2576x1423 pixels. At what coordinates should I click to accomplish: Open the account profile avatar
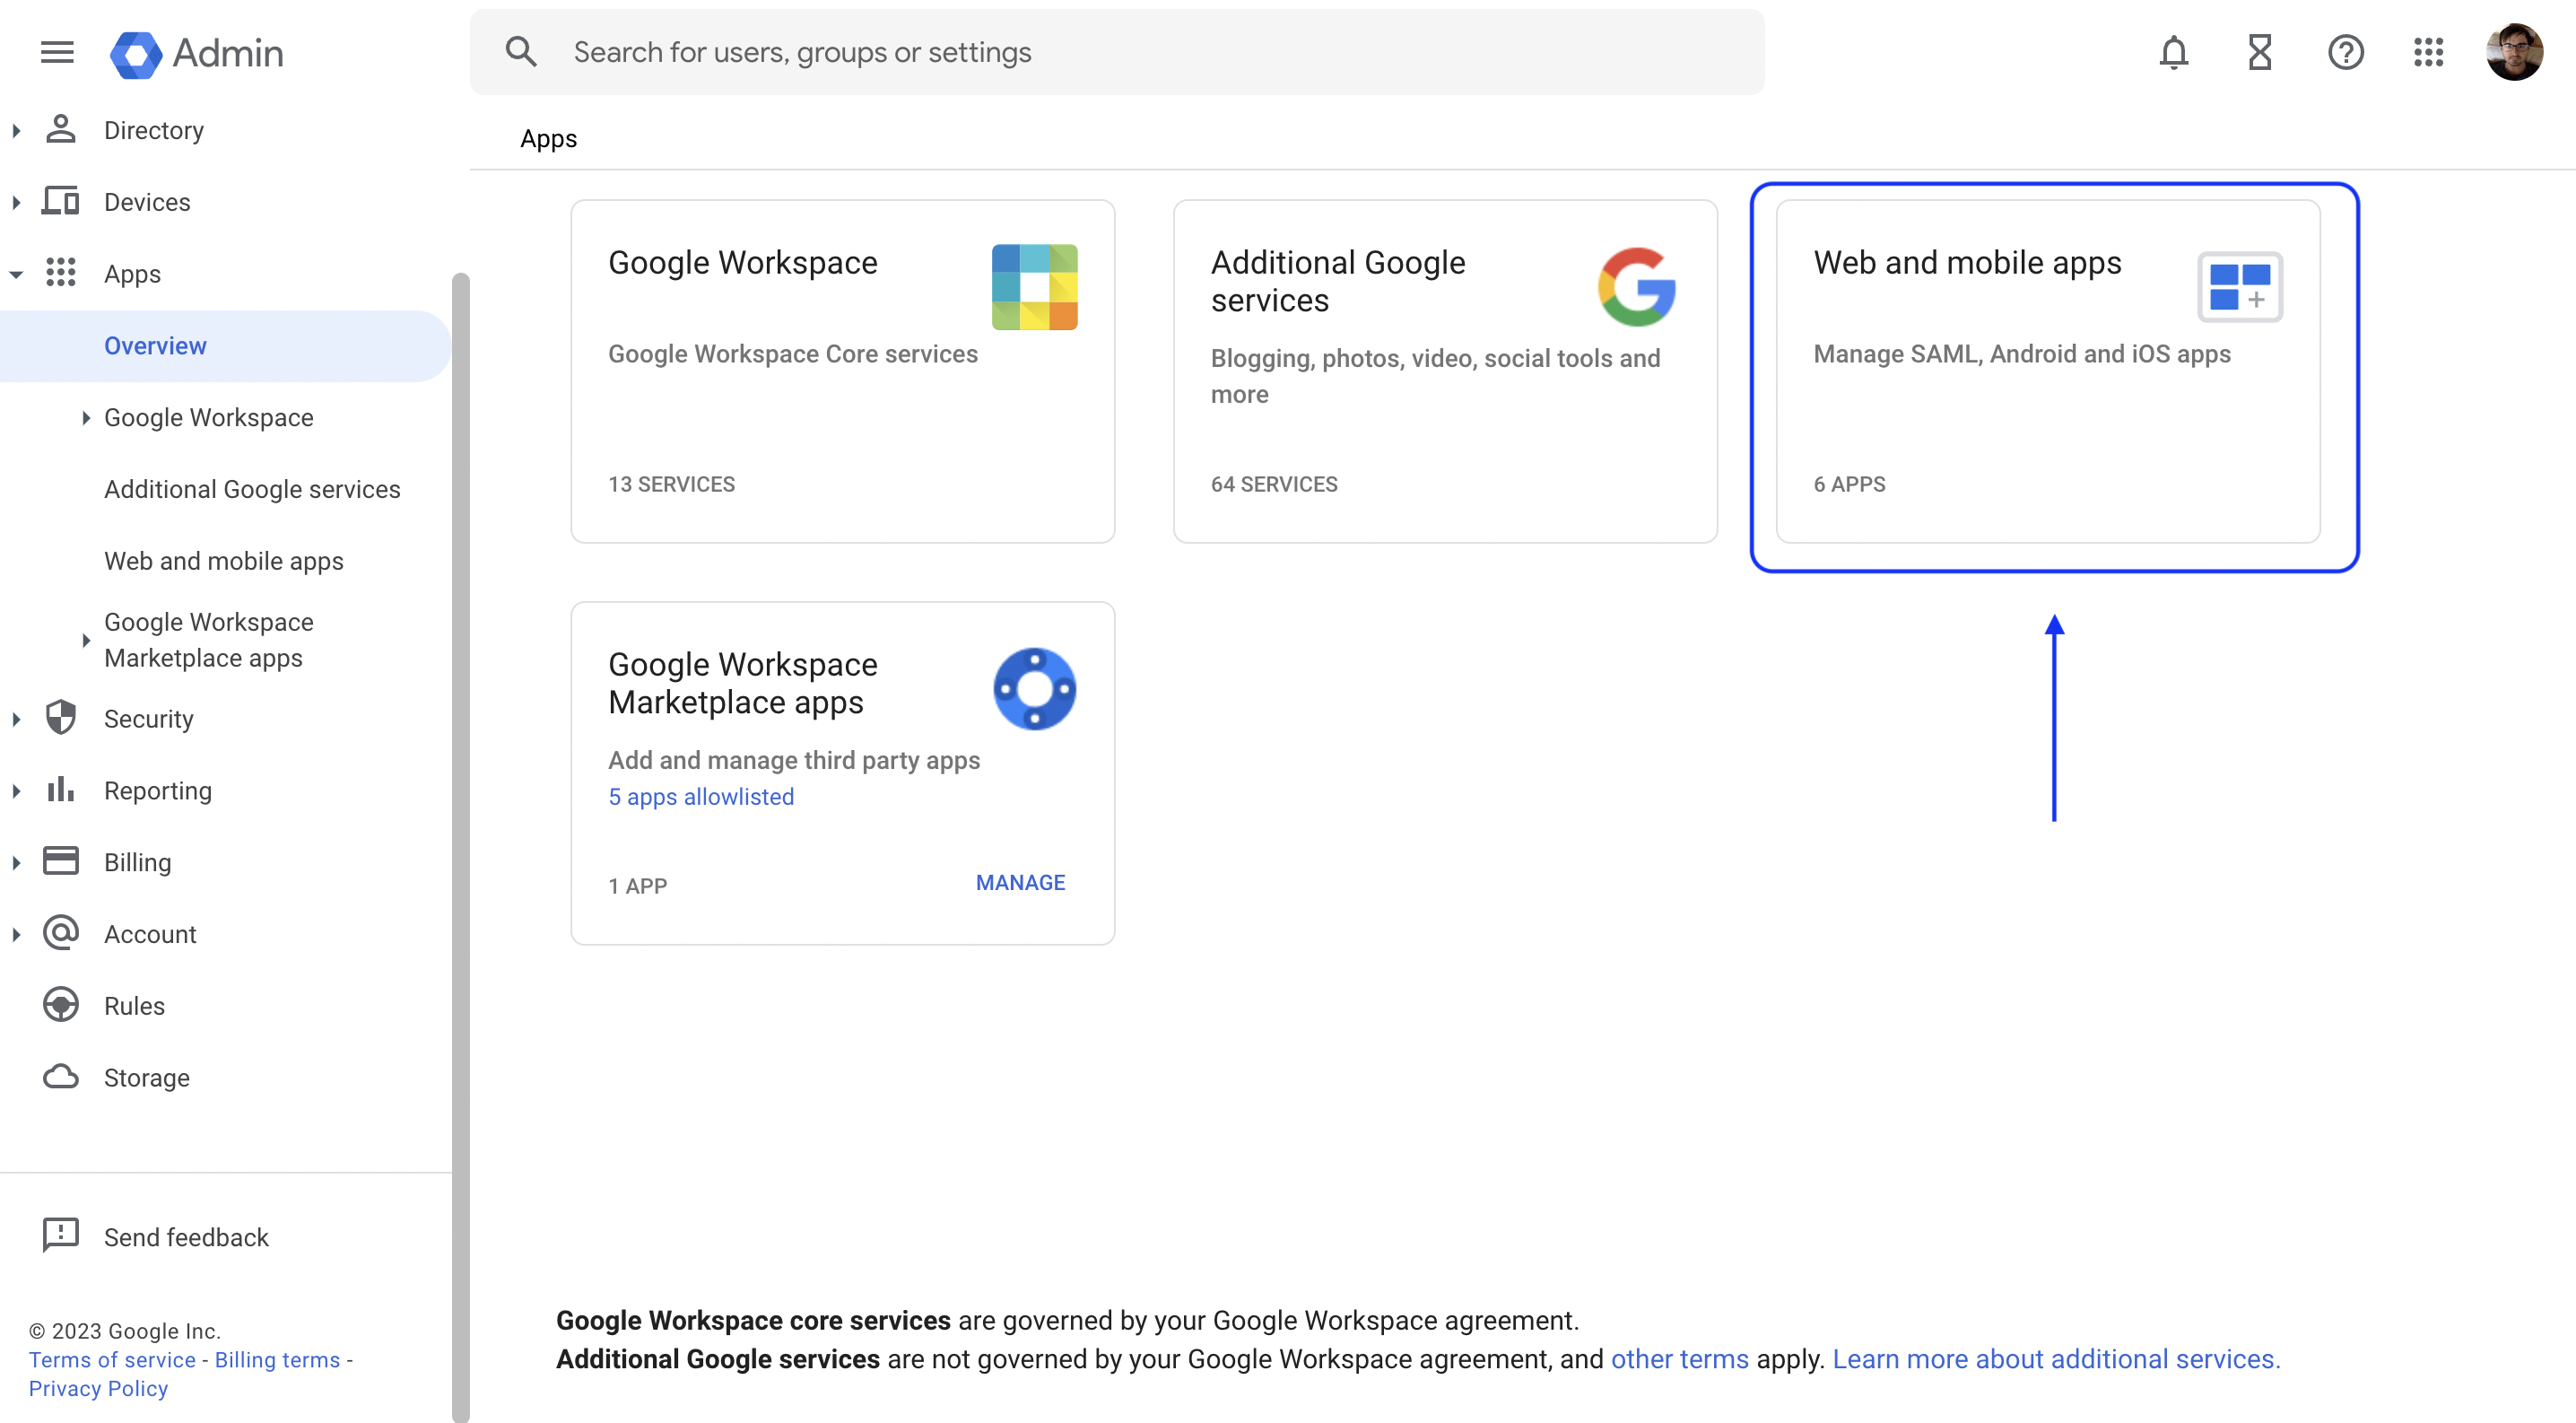pos(2514,52)
